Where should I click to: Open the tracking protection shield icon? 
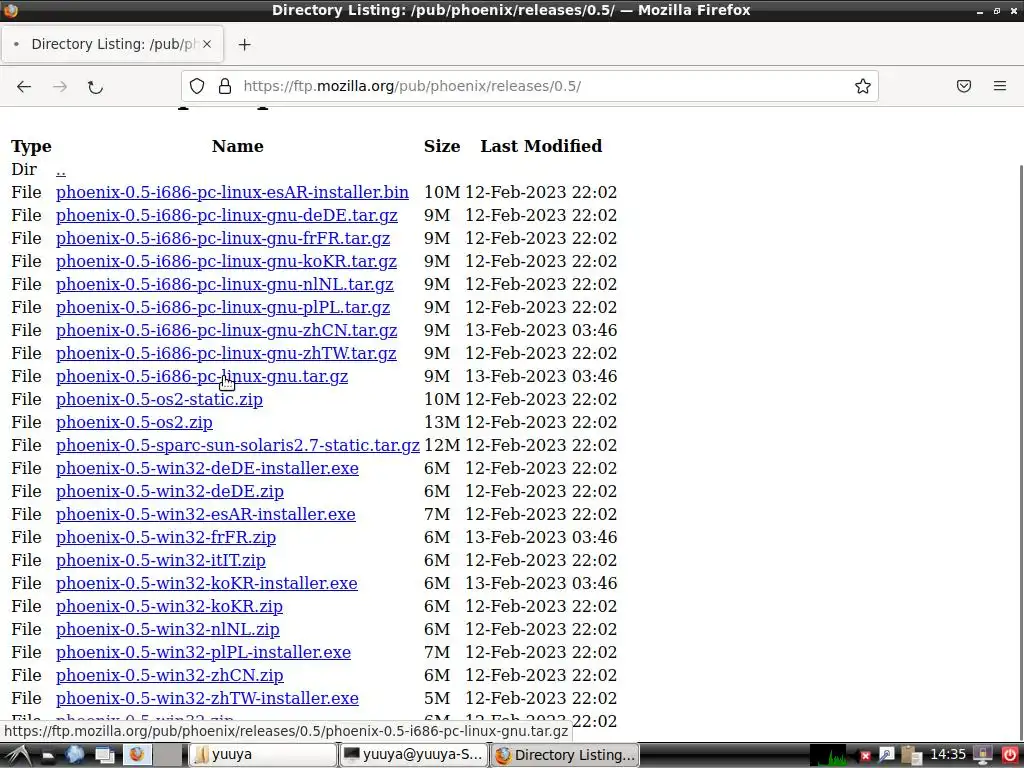coord(197,86)
